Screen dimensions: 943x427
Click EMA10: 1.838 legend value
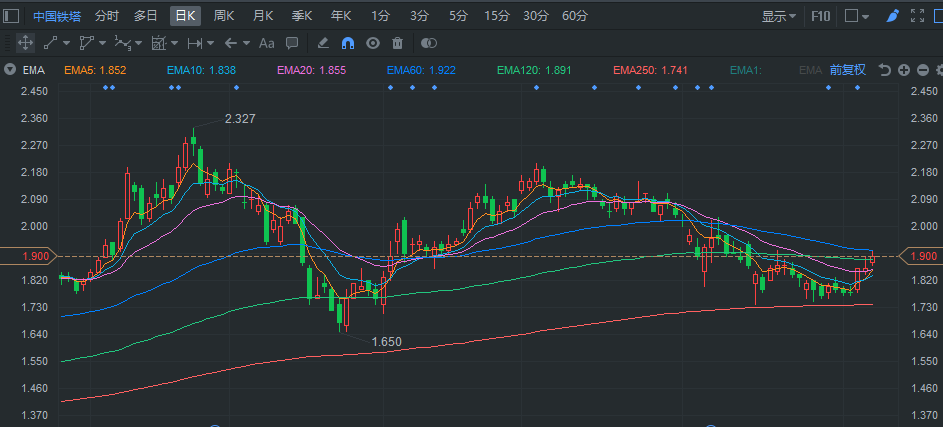click(x=201, y=70)
